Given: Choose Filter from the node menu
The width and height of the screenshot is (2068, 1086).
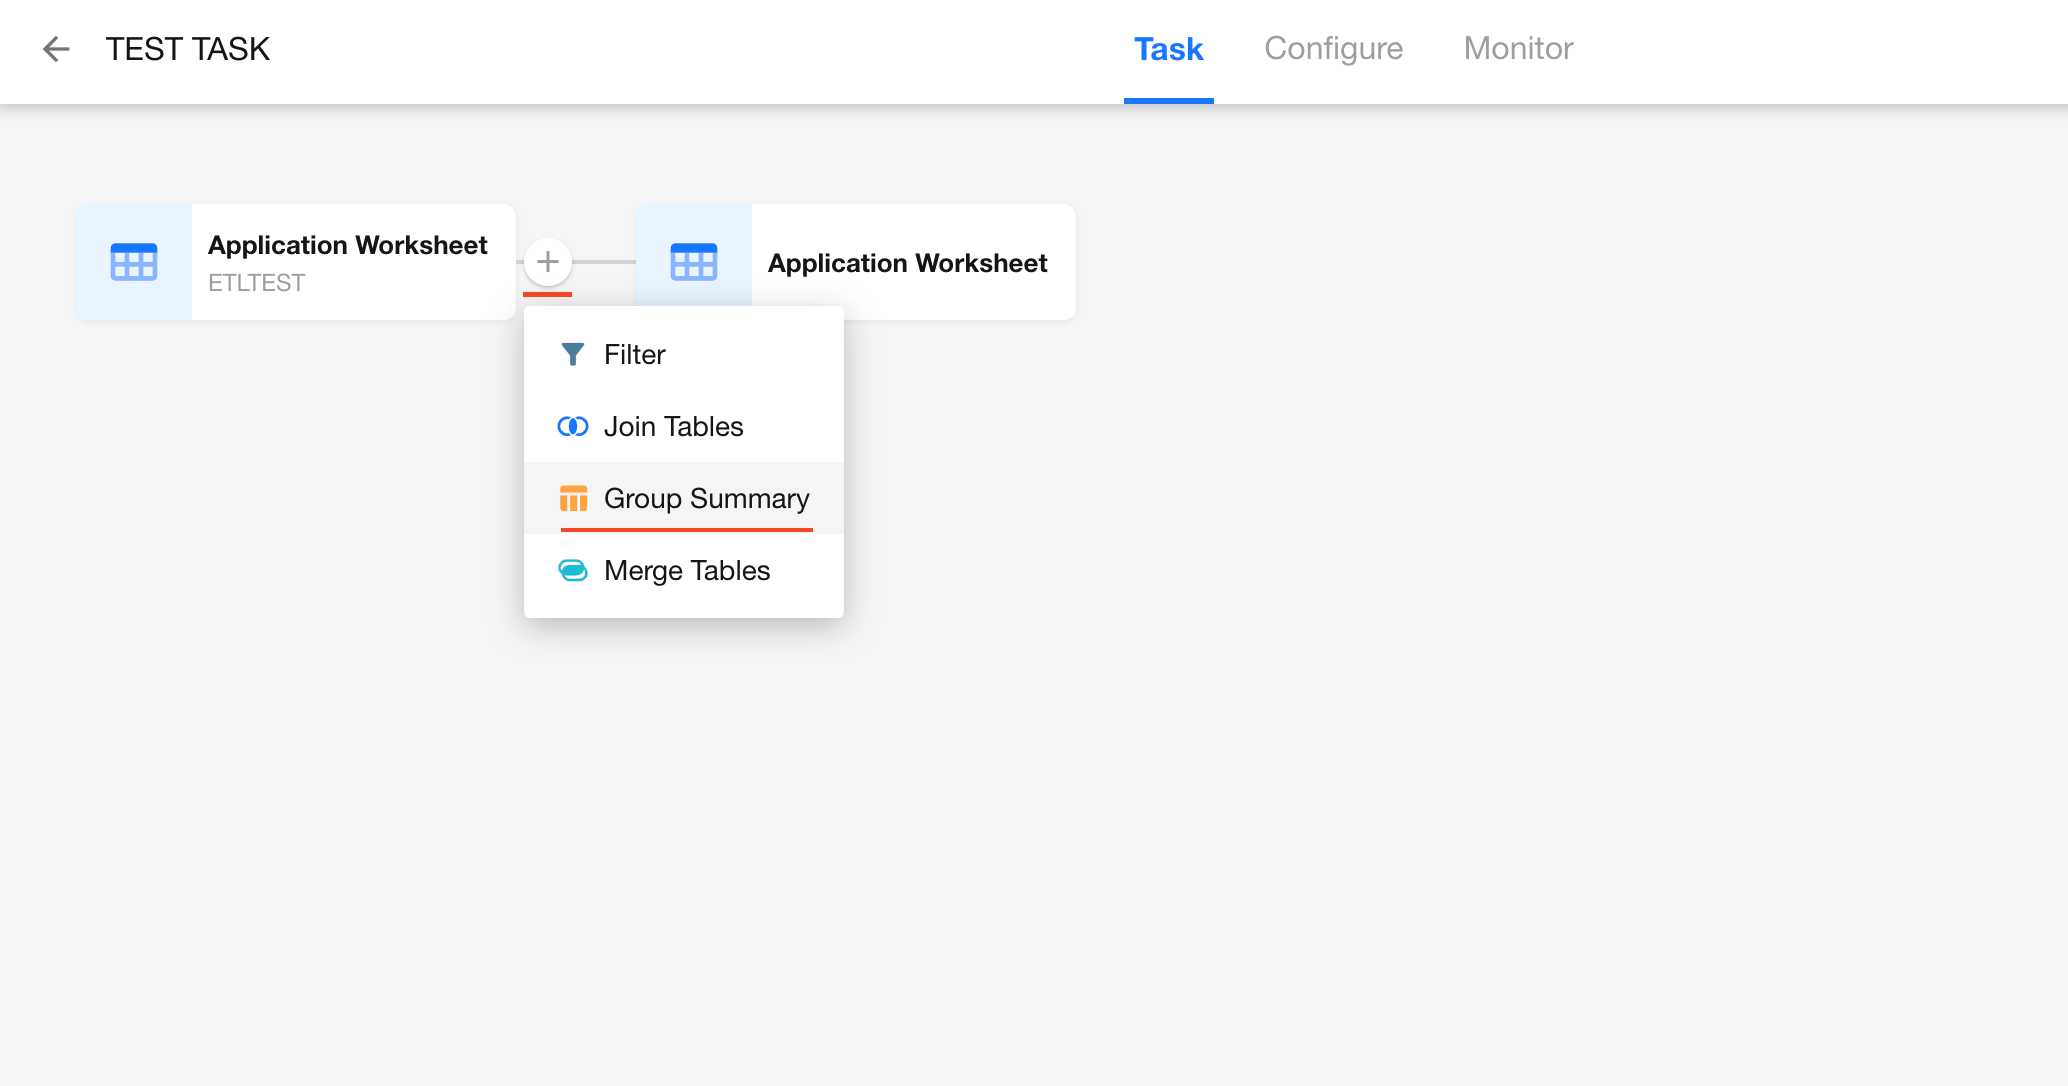Looking at the screenshot, I should pyautogui.click(x=634, y=355).
